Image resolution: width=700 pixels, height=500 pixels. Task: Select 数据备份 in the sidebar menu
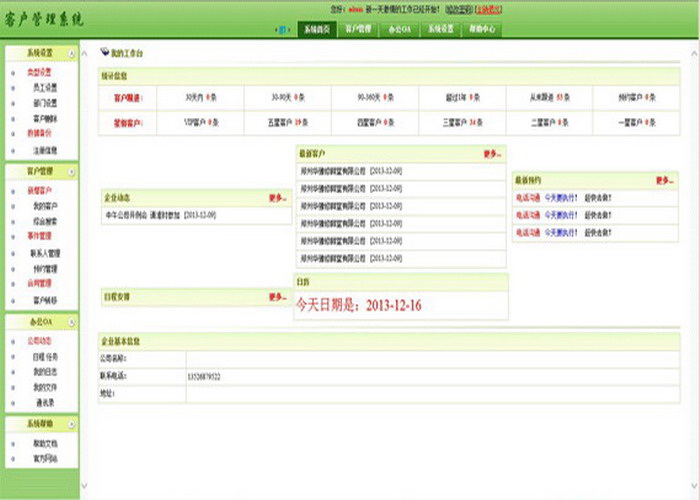click(42, 132)
